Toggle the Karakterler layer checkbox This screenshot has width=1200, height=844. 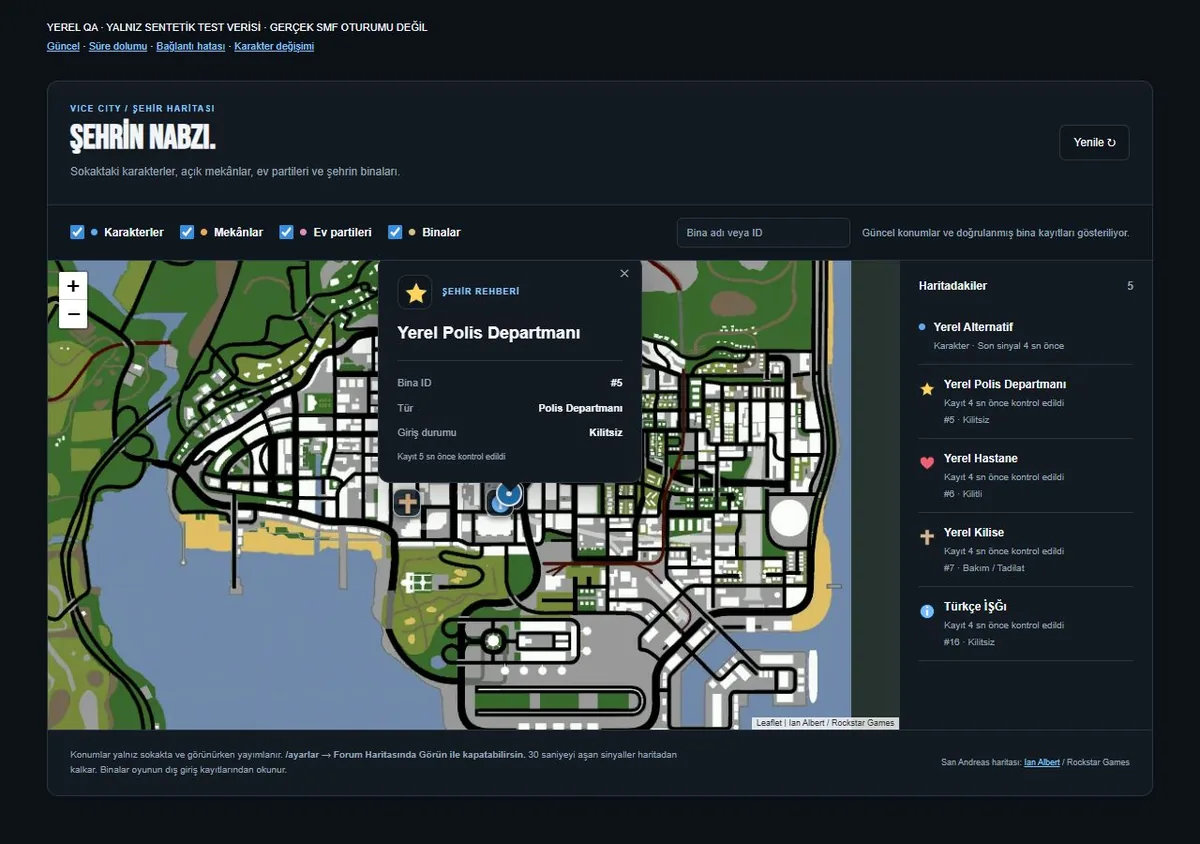(77, 232)
